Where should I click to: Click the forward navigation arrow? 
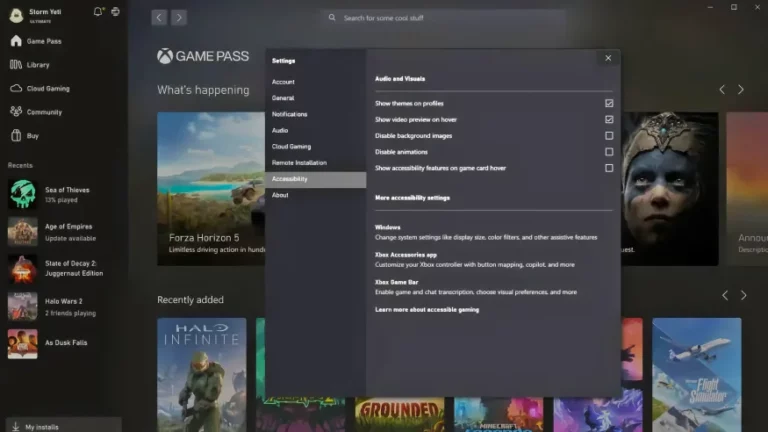coord(179,18)
